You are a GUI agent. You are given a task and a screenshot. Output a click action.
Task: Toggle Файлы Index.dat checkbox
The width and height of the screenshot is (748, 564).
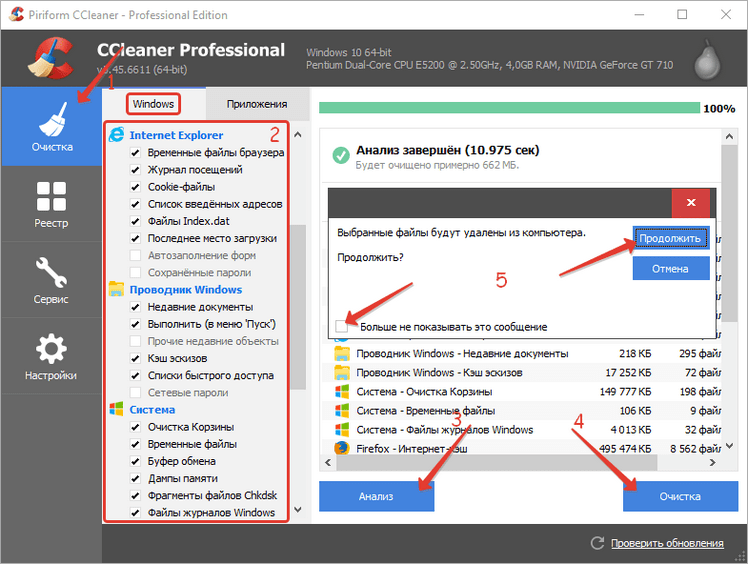135,221
